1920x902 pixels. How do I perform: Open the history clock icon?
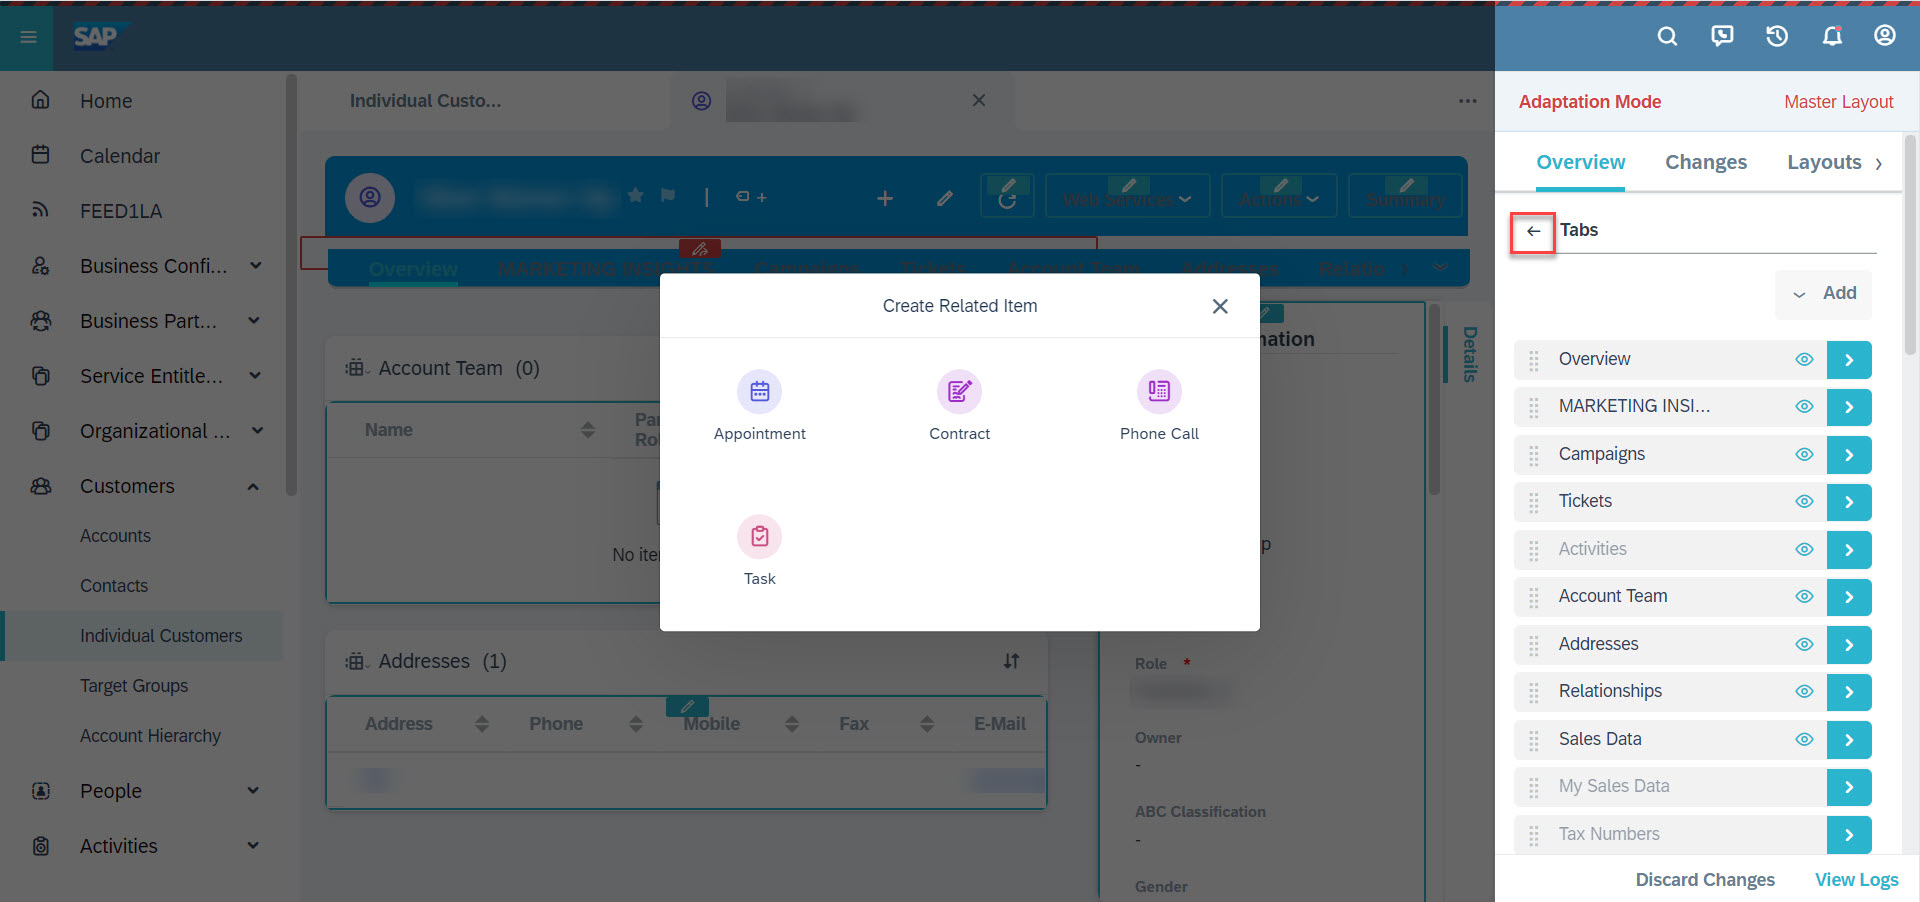tap(1777, 36)
